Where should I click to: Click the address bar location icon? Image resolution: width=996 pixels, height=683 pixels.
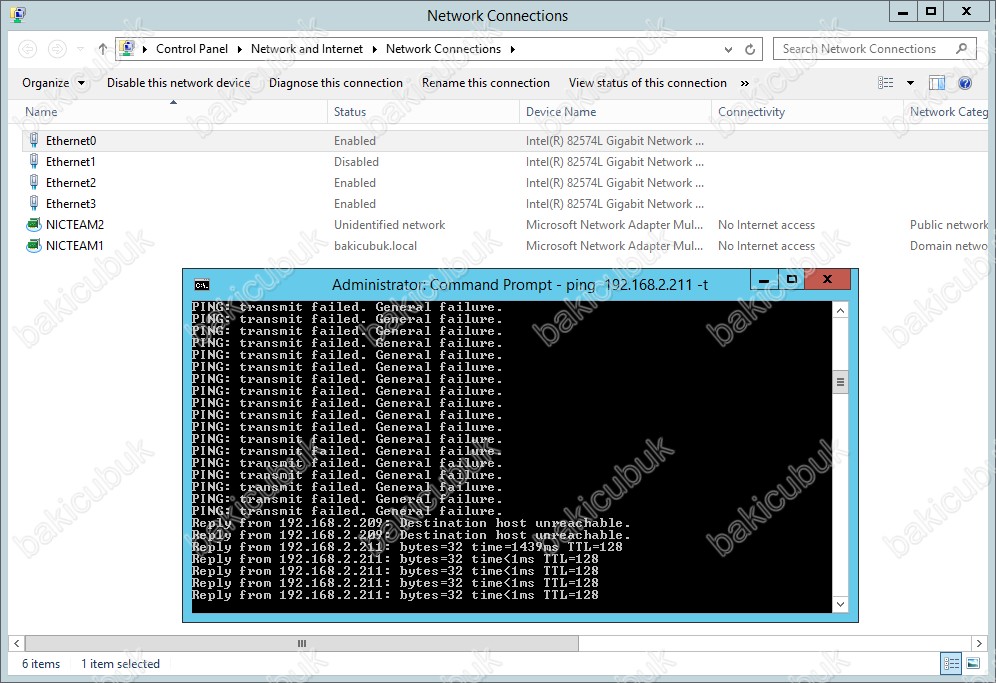[x=128, y=48]
